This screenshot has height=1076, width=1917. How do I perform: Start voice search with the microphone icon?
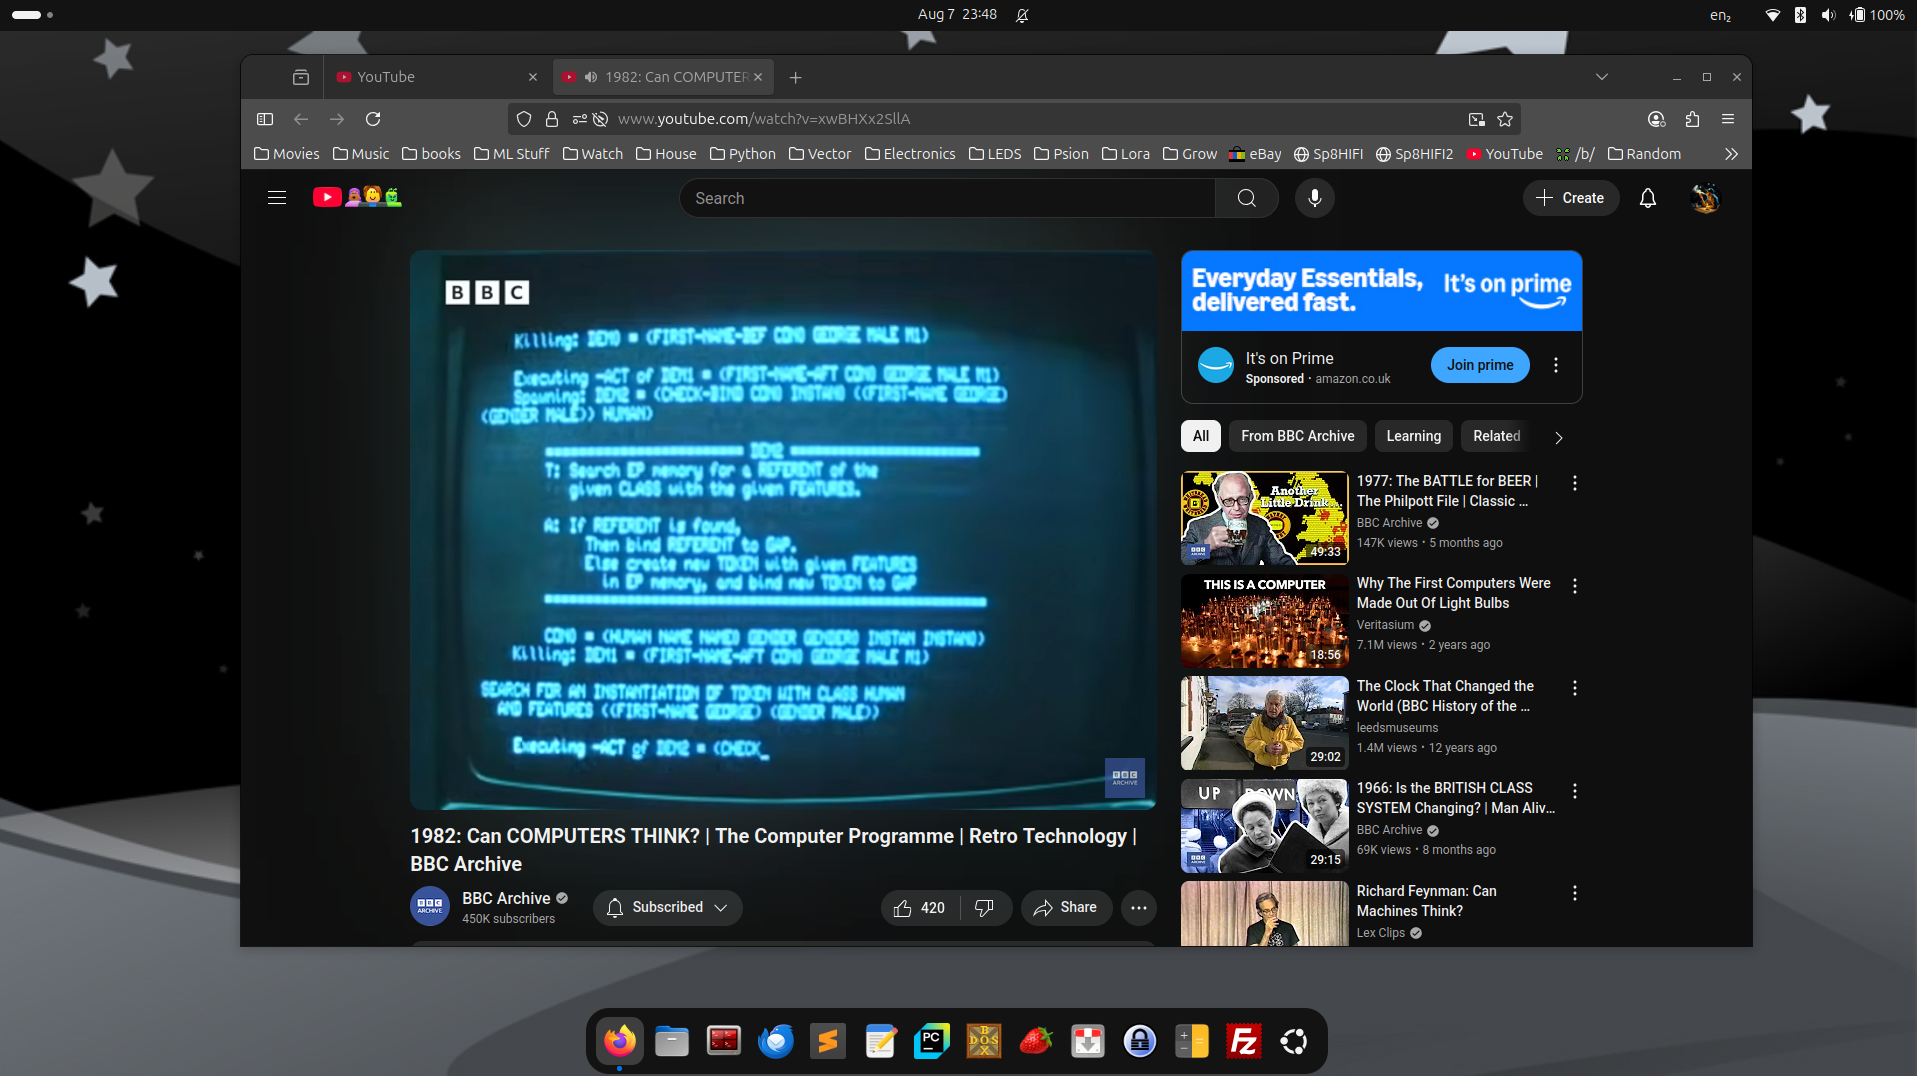1314,198
